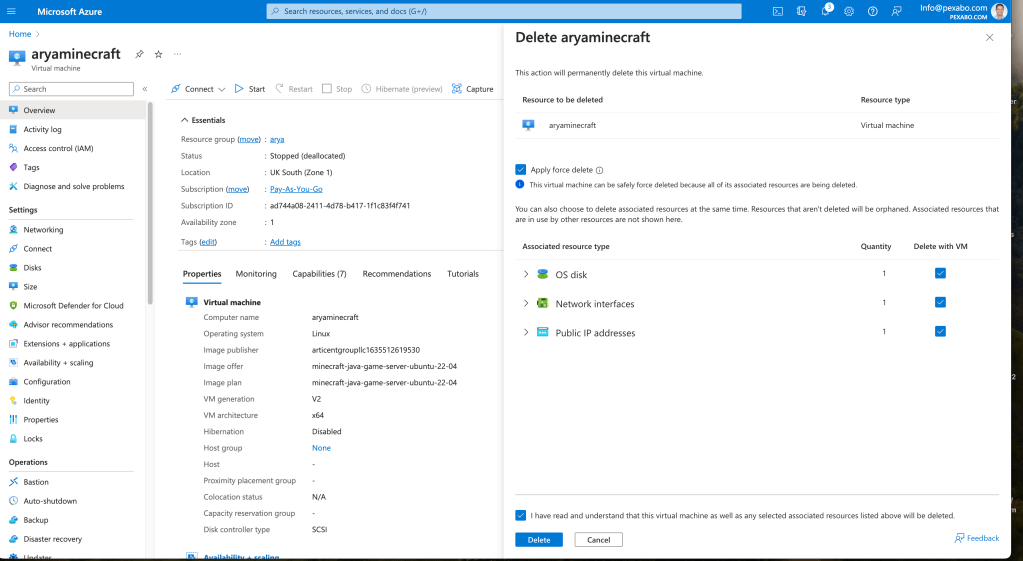Open the Connect dropdown in toolbar
This screenshot has height=561, width=1023.
(198, 89)
